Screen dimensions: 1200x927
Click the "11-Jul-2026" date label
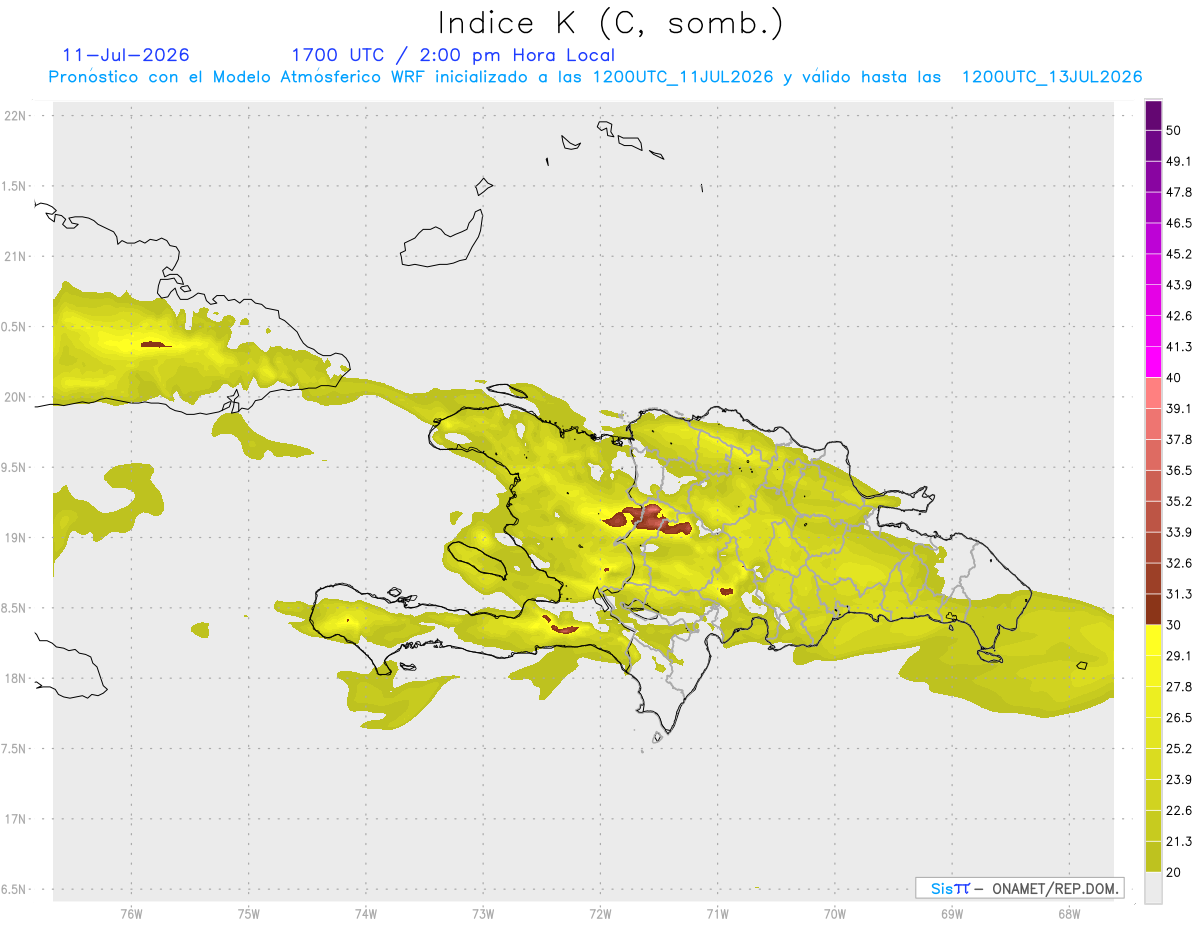point(126,55)
